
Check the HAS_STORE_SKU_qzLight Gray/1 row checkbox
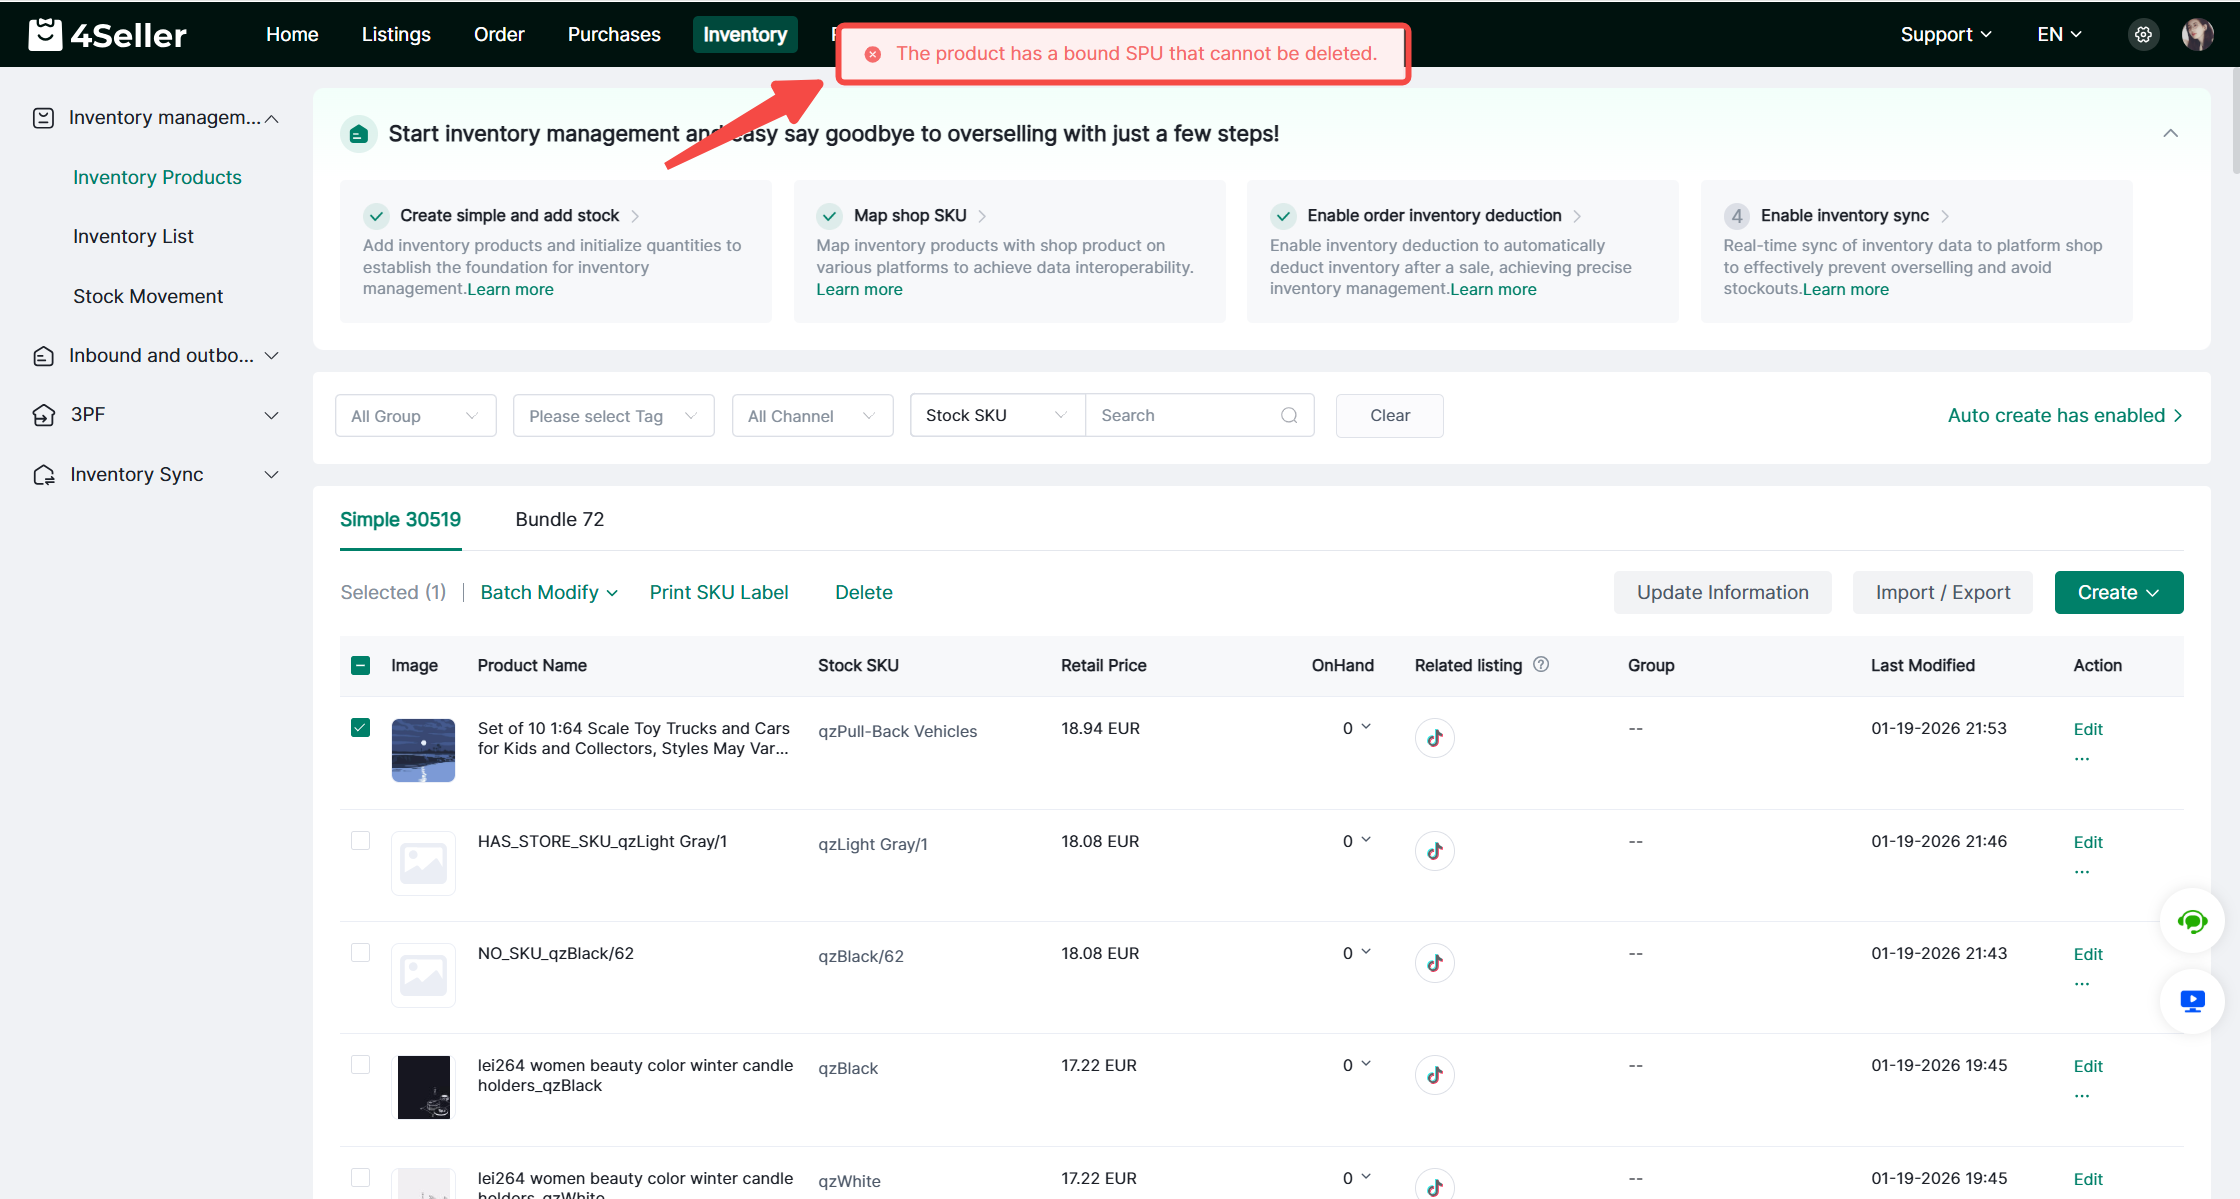[361, 841]
